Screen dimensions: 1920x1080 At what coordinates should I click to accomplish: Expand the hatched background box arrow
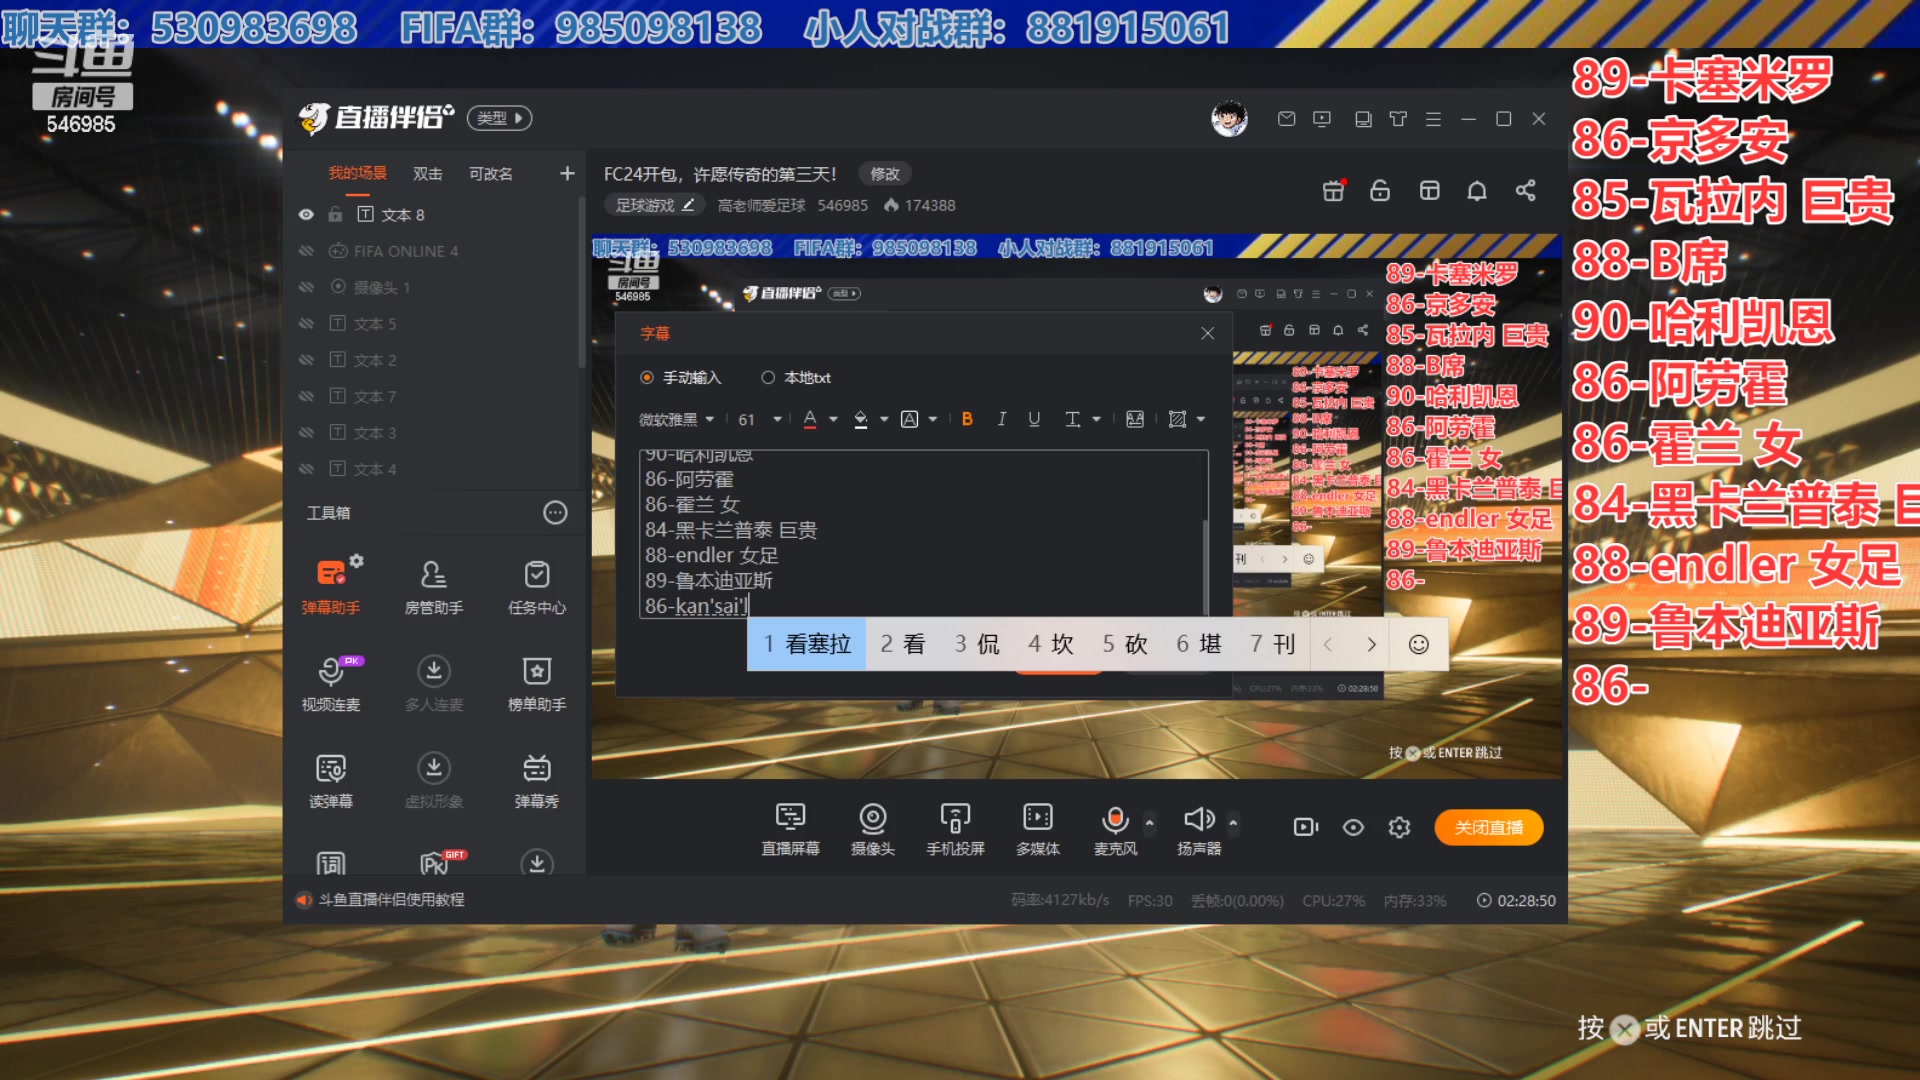pyautogui.click(x=1201, y=420)
